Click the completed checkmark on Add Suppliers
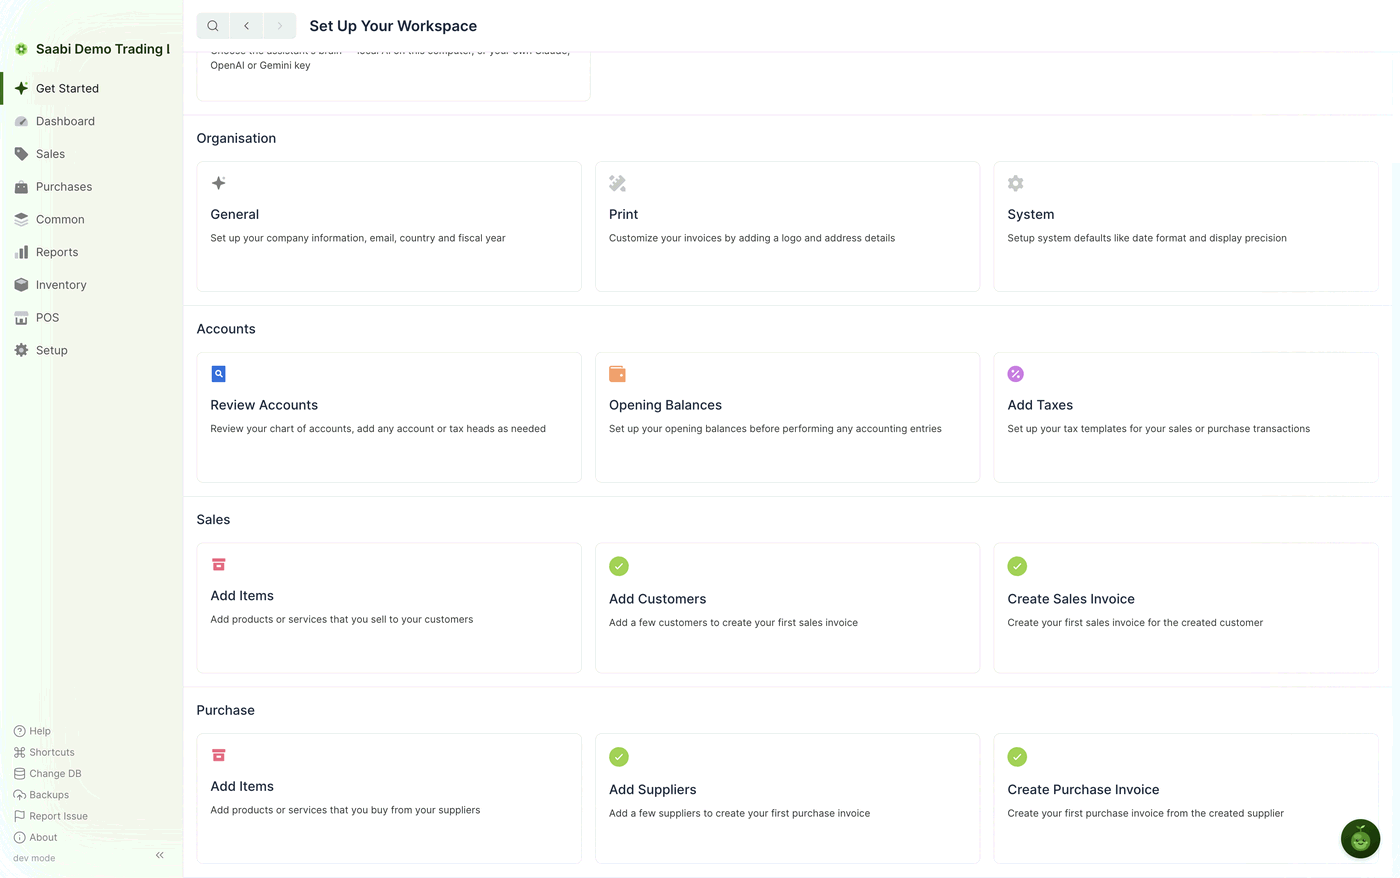 coord(619,757)
